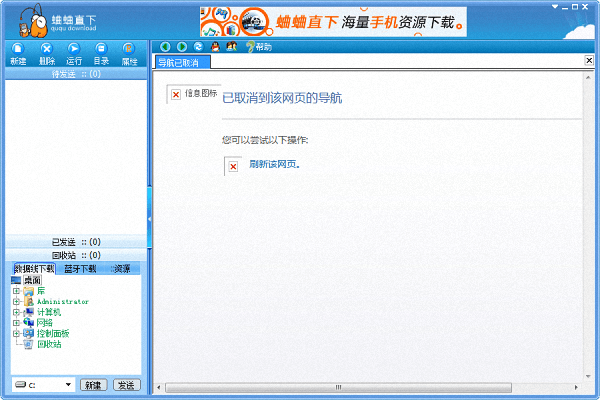The image size is (600, 400).
Task: Expand the 网络 tree node
Action: pyautogui.click(x=16, y=323)
